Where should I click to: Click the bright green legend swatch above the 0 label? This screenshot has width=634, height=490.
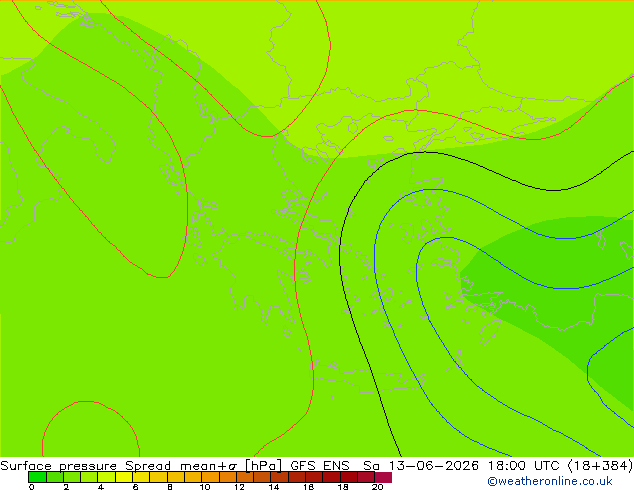[x=37, y=477]
